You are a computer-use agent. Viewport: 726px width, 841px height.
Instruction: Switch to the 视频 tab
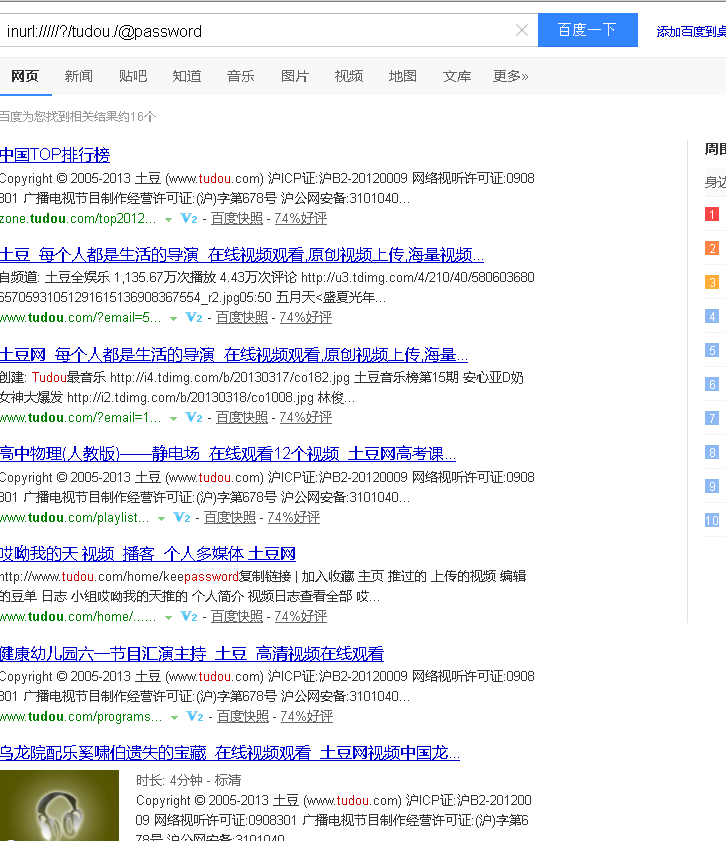tap(349, 76)
